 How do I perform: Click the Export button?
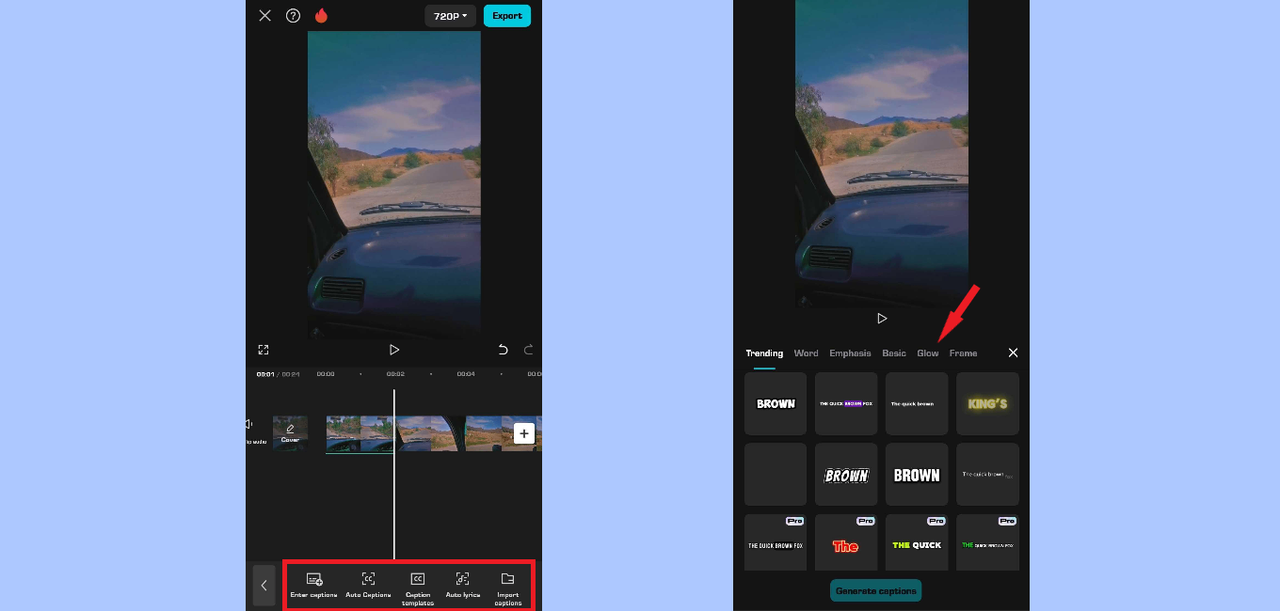pyautogui.click(x=507, y=16)
